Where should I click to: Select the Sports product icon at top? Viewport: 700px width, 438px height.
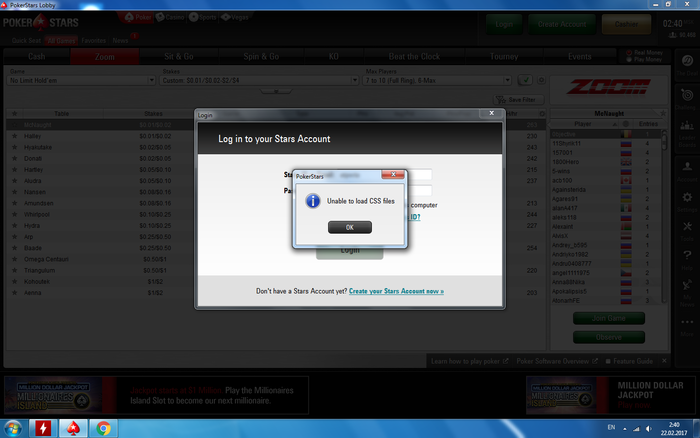coord(203,17)
